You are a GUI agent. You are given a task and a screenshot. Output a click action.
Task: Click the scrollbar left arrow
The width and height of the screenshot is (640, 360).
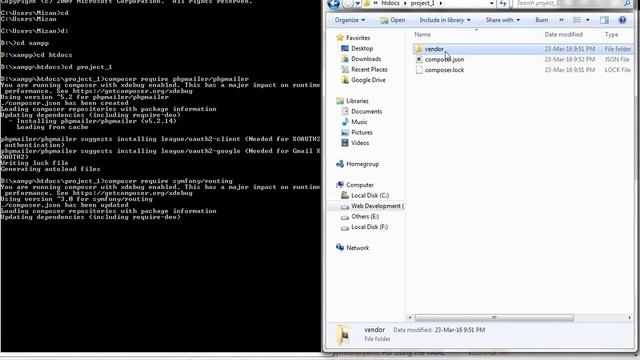coord(410,318)
